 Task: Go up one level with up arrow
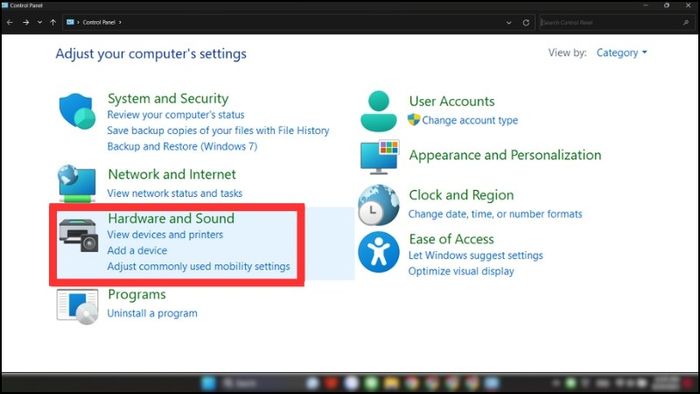point(53,22)
